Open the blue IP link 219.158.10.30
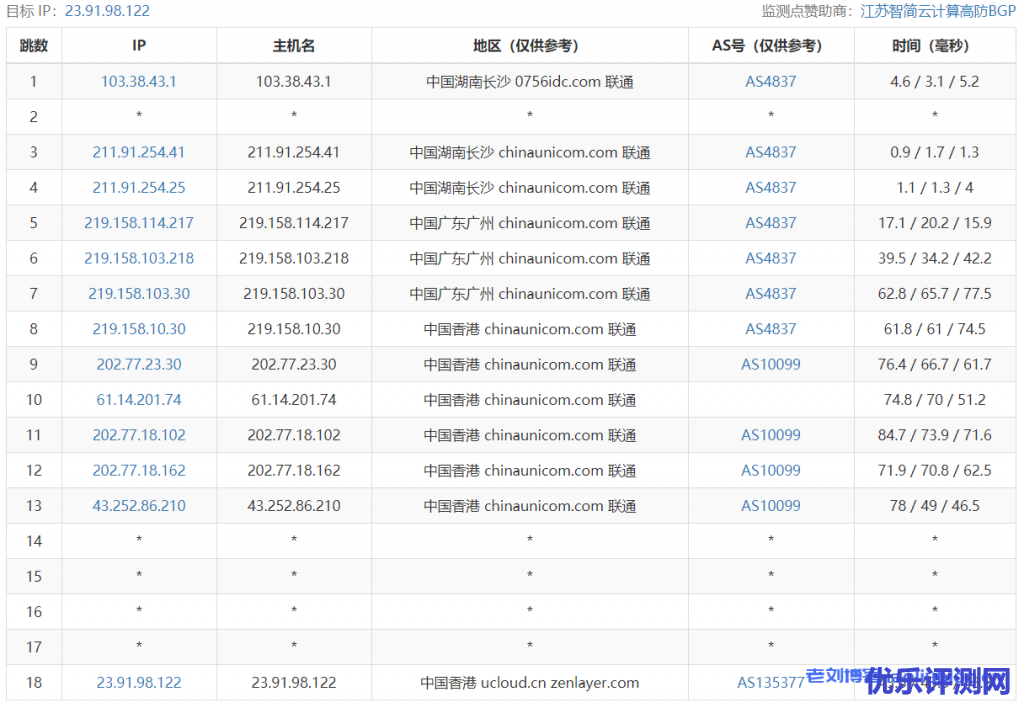Screen dimensions: 1024x708 tap(139, 329)
